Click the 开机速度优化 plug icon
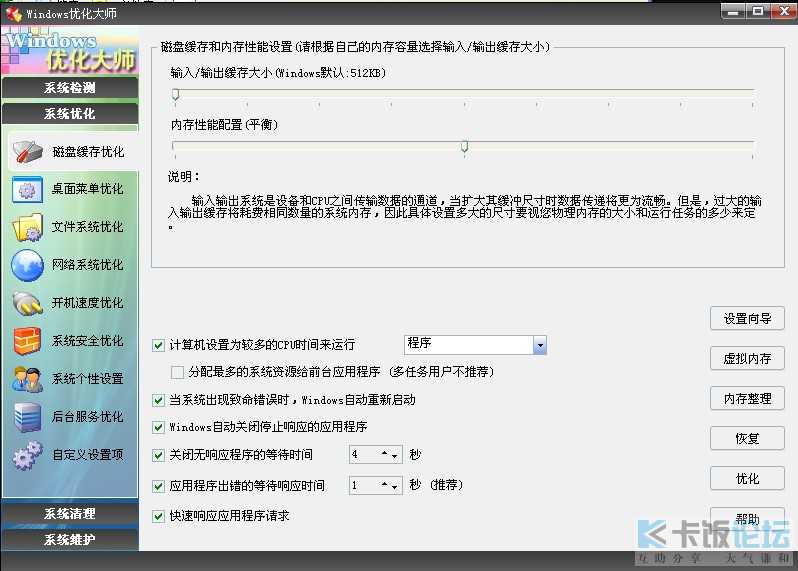 pos(27,303)
